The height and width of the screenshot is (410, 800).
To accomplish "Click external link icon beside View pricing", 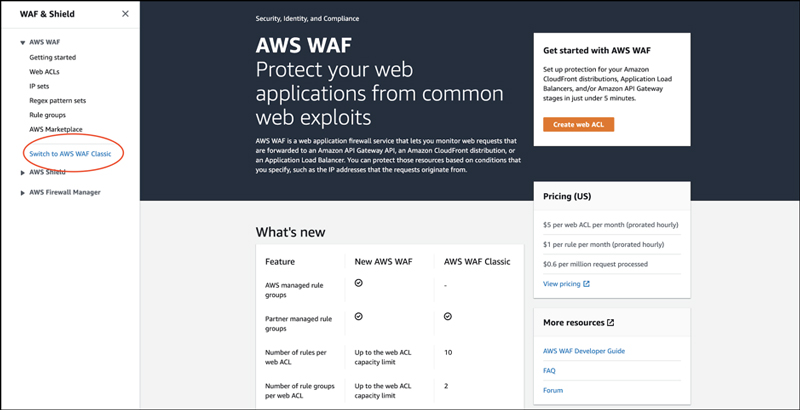I will 587,284.
